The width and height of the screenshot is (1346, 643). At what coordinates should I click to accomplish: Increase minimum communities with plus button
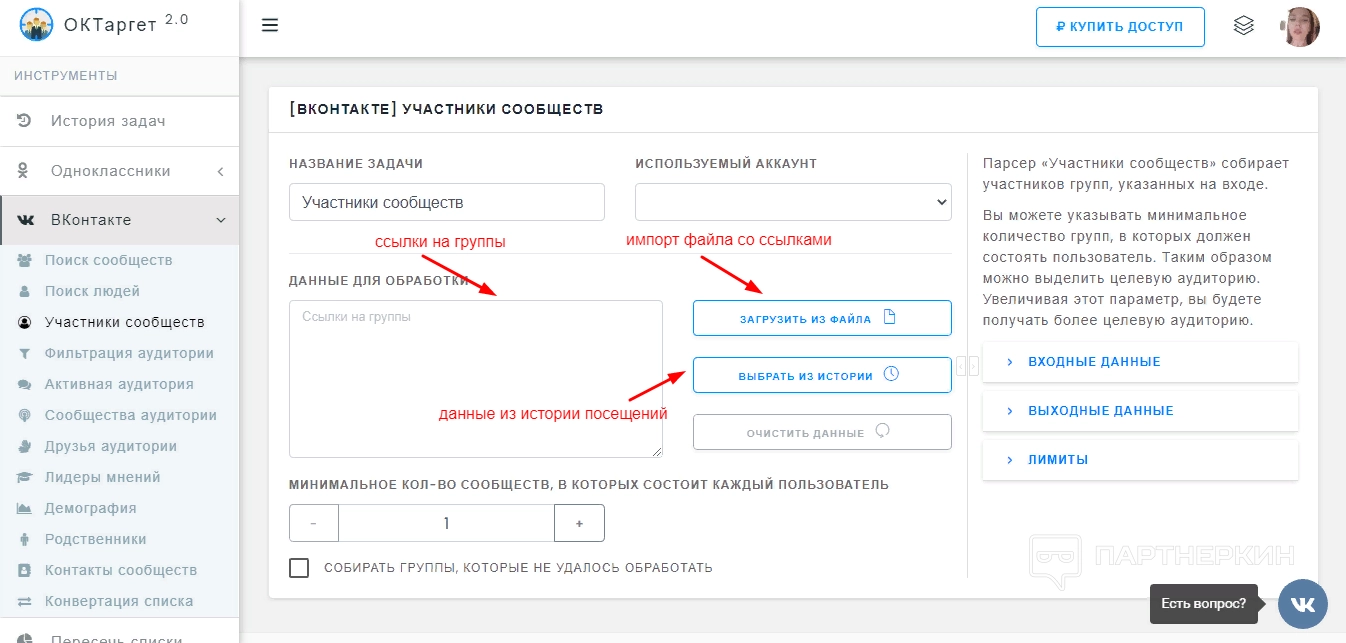point(579,523)
